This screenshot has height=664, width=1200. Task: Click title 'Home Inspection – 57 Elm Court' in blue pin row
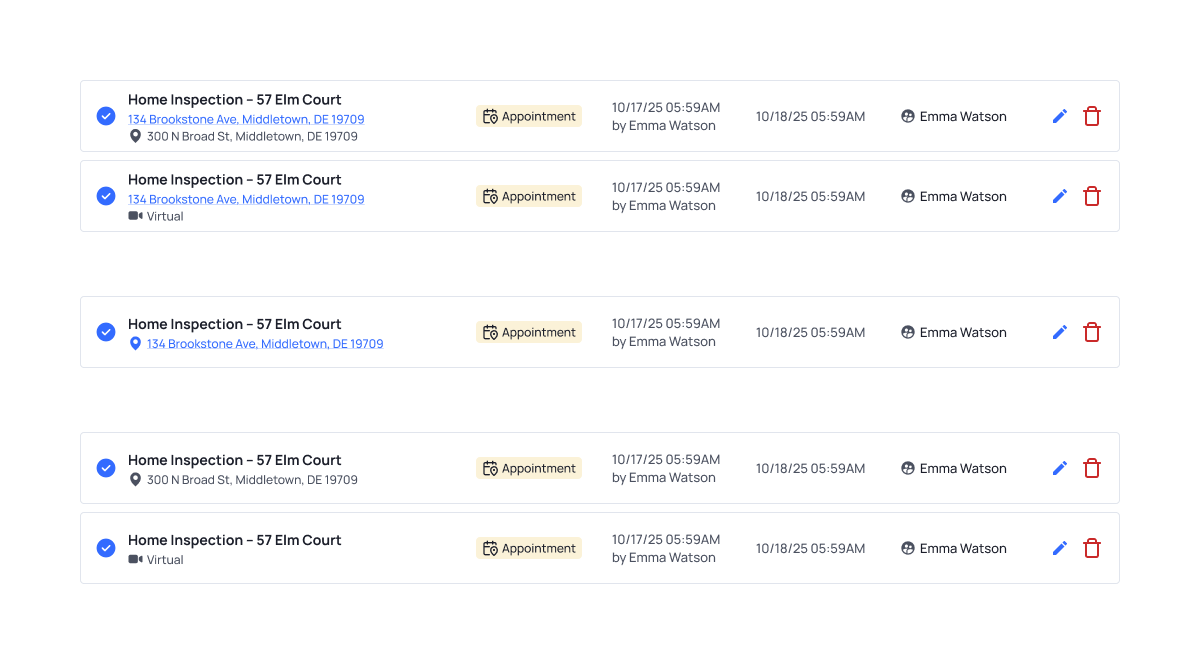(235, 324)
